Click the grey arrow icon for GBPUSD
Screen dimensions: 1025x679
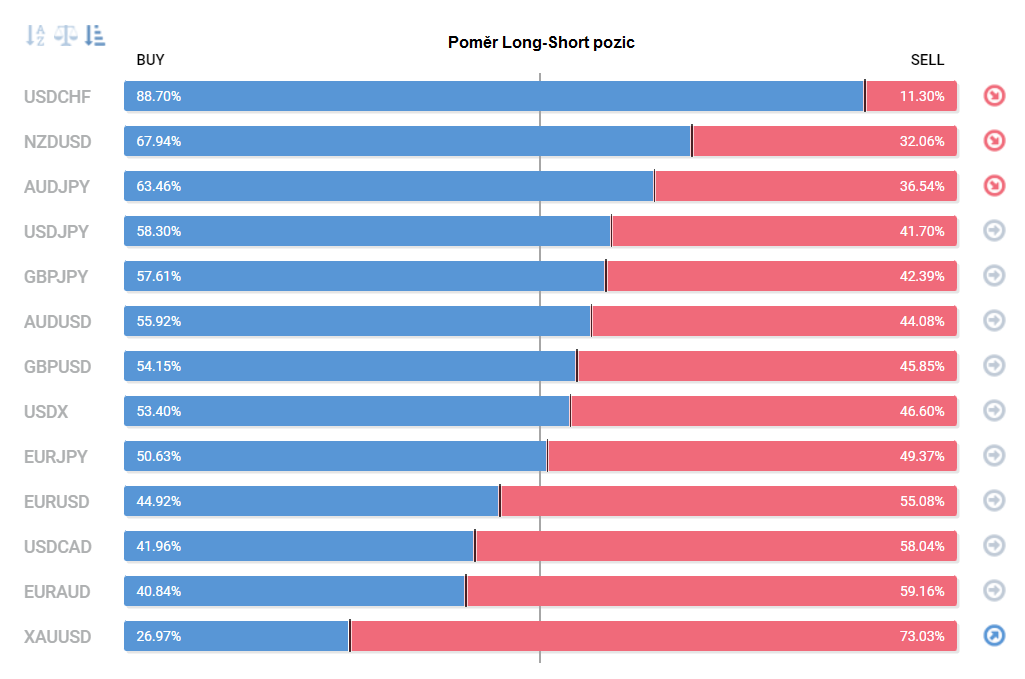point(994,366)
